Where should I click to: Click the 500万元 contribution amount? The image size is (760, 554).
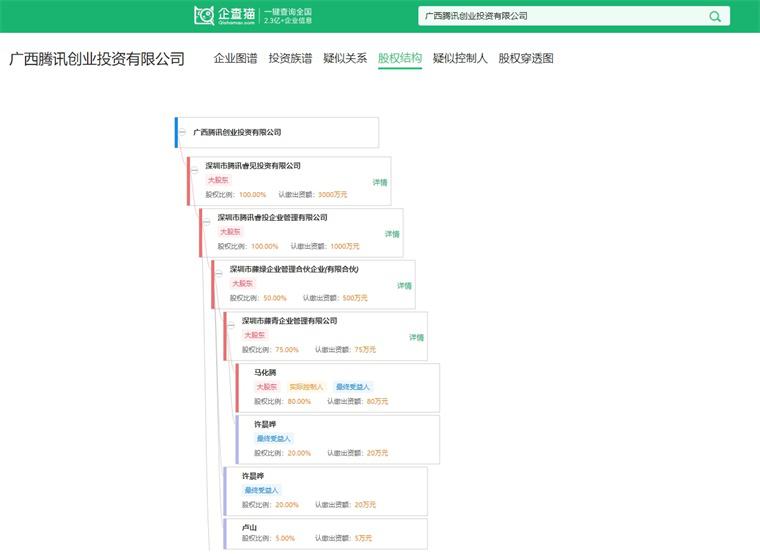(355, 298)
